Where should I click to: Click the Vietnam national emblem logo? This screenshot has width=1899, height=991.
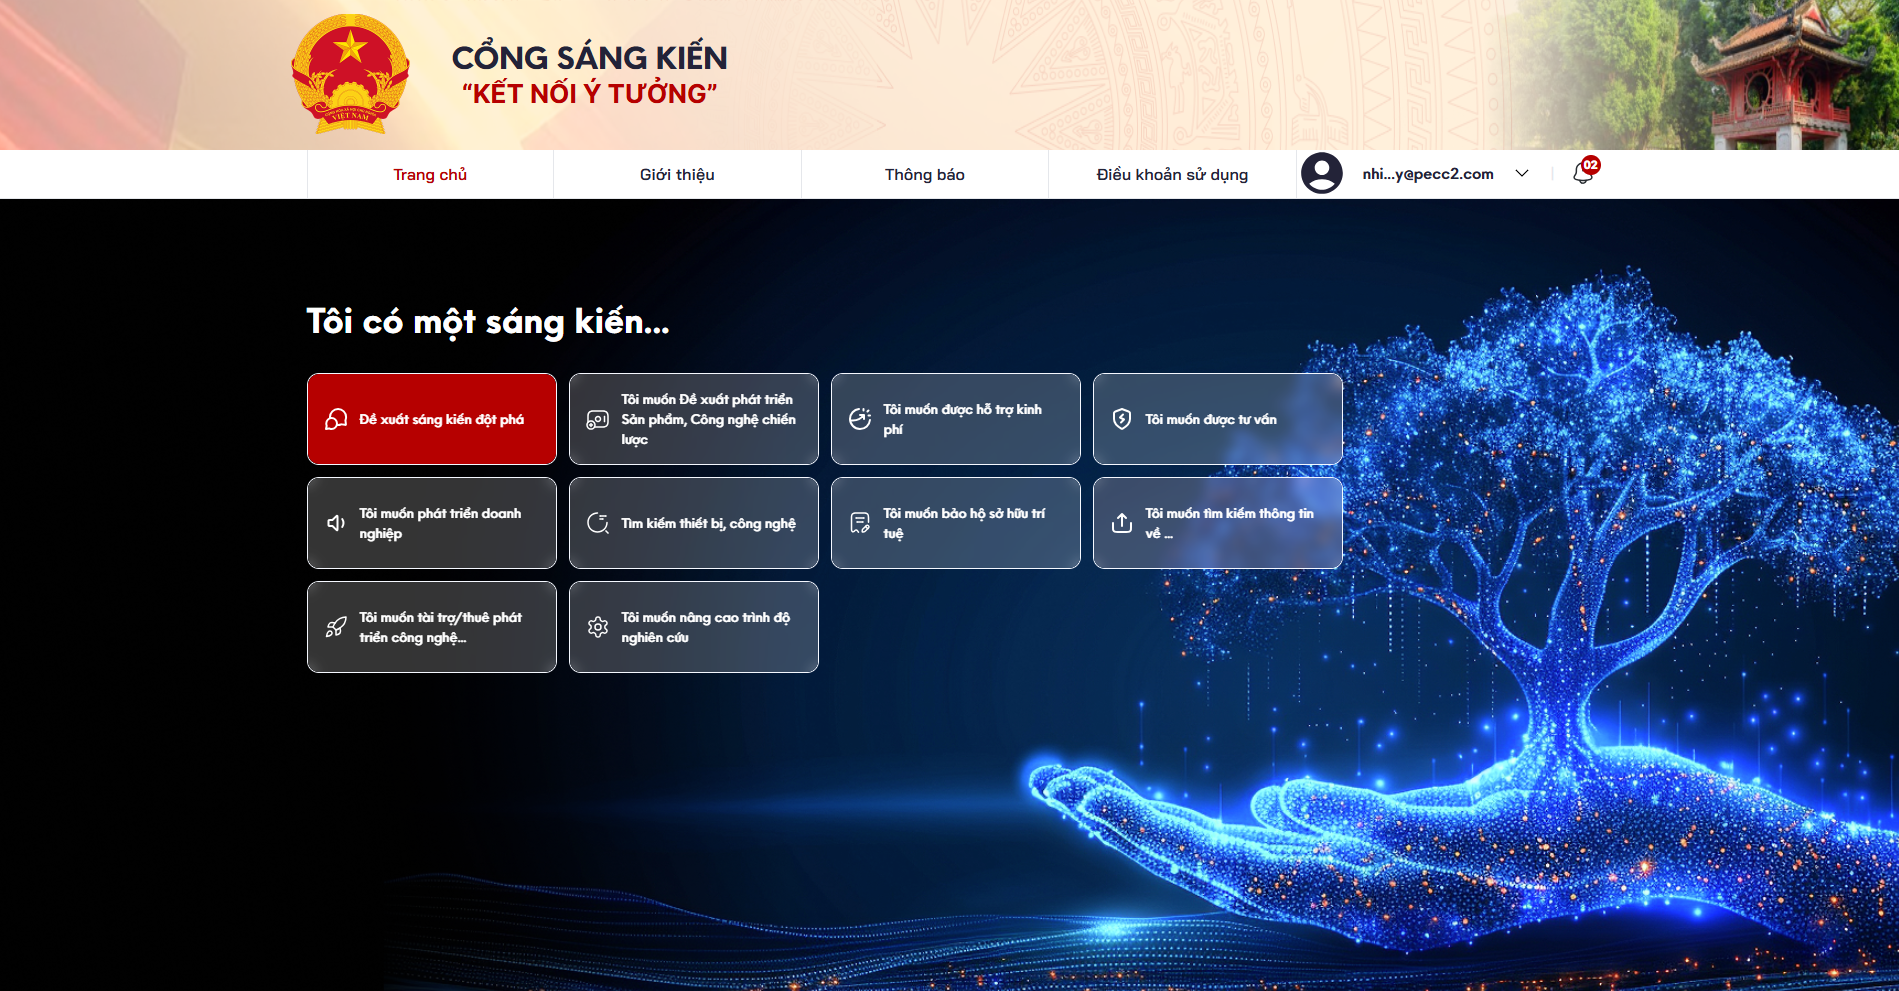click(x=350, y=75)
